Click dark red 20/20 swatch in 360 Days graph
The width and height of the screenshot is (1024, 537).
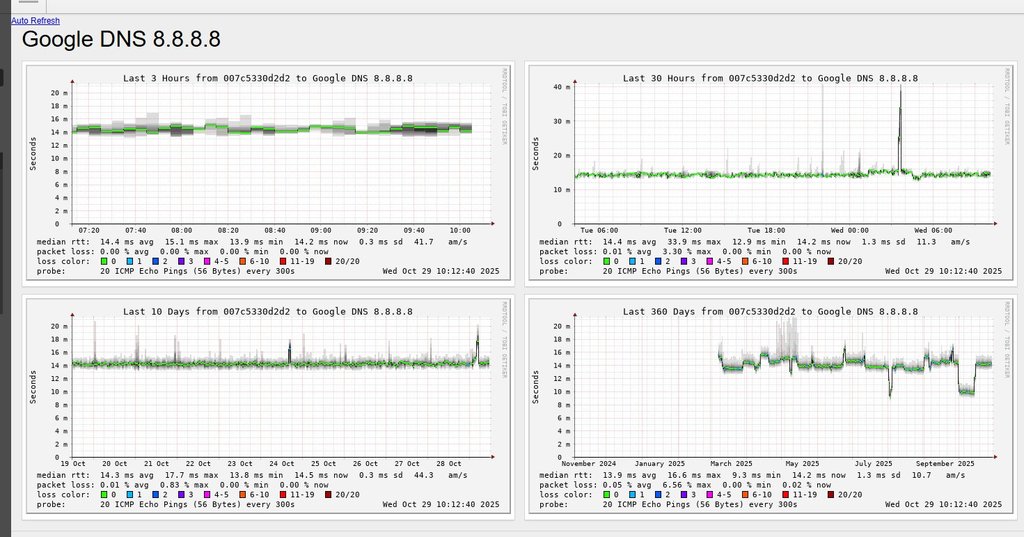831,495
